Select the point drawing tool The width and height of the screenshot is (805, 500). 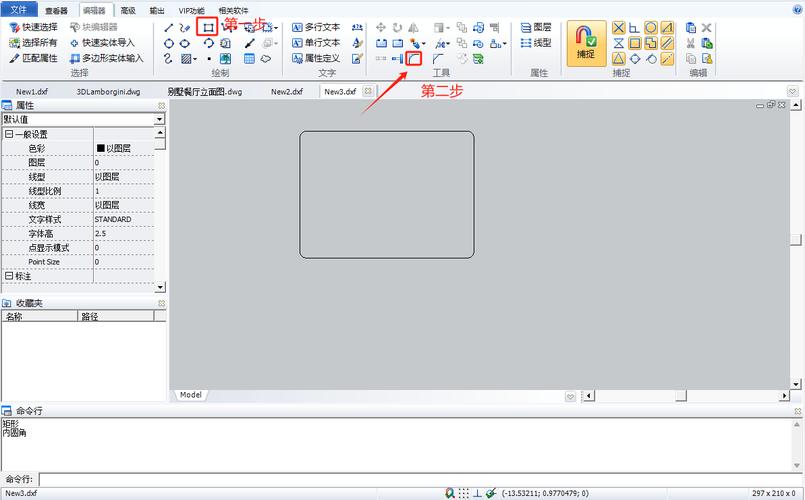coord(208,59)
